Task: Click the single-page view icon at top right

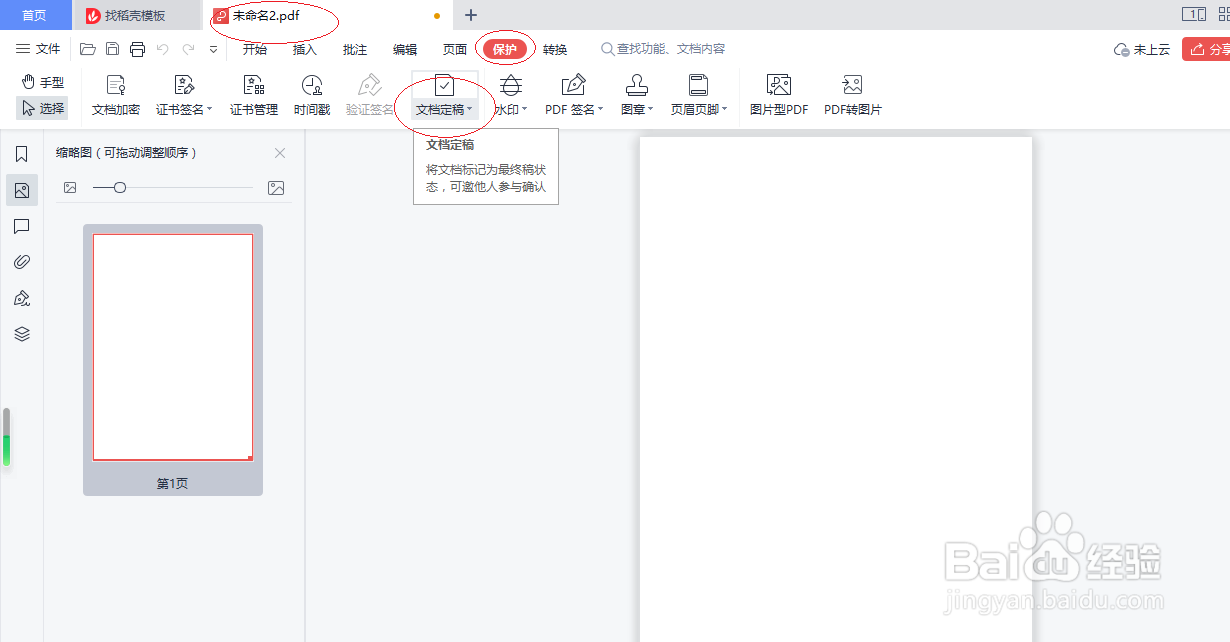Action: coord(1193,15)
